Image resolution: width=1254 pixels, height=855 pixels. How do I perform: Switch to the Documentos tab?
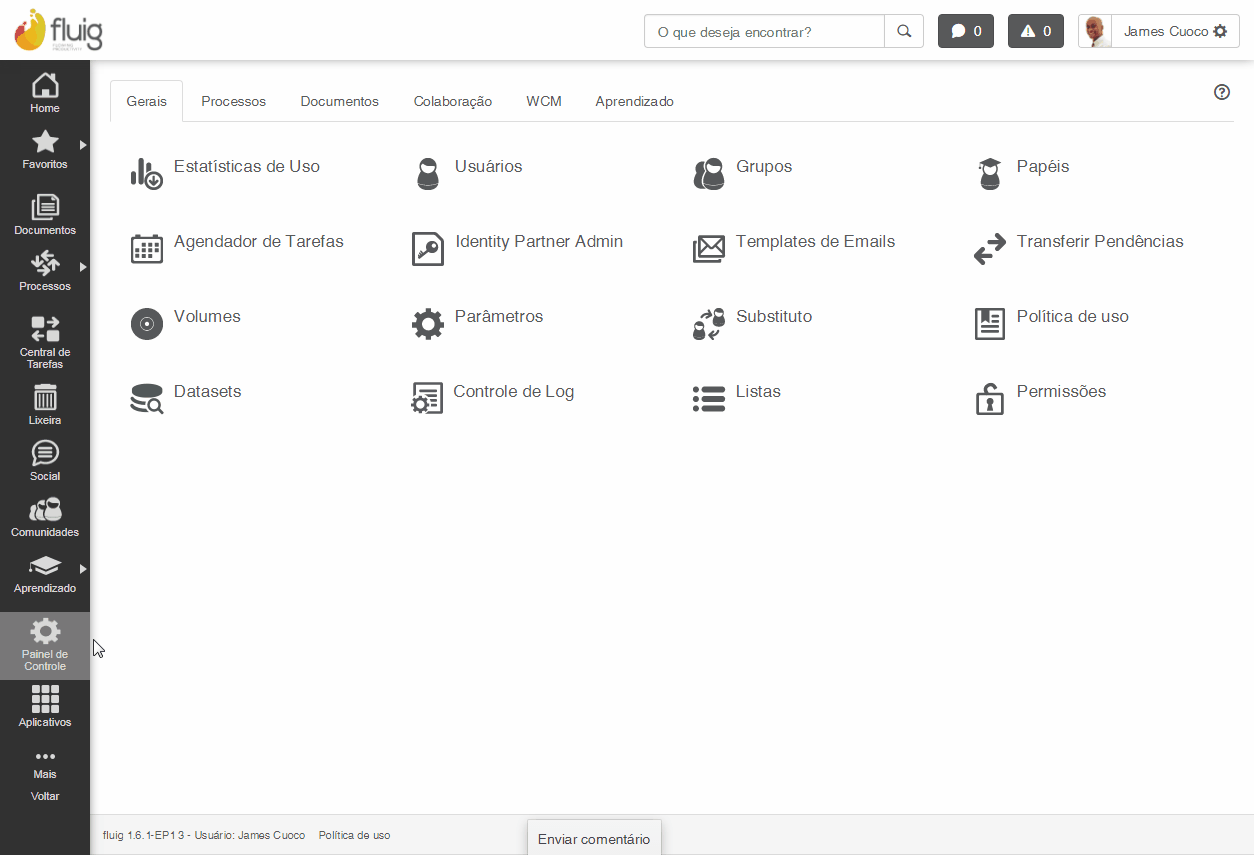[x=340, y=101]
